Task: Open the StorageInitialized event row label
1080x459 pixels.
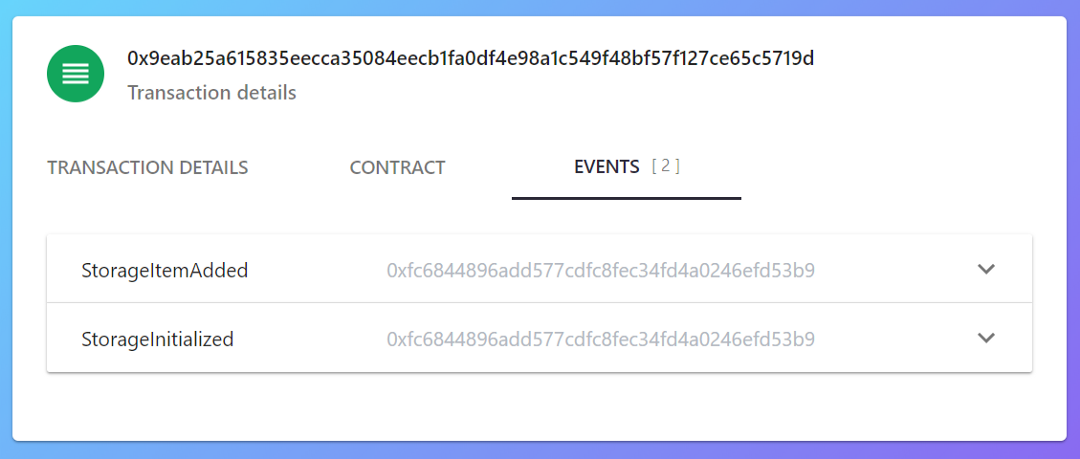Action: point(158,339)
